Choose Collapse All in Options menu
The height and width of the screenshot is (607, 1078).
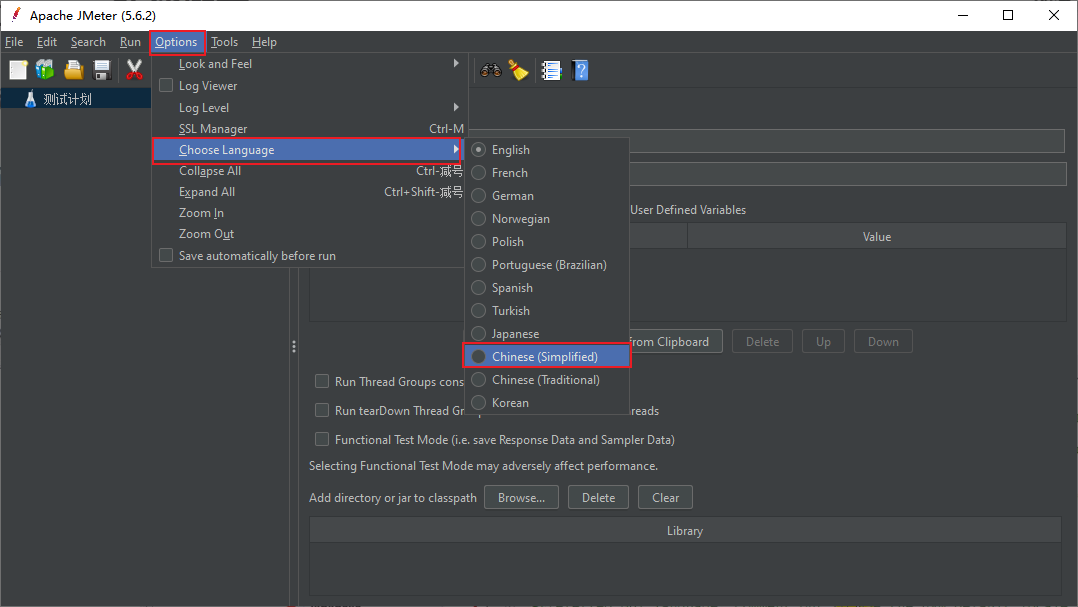pyautogui.click(x=309, y=171)
